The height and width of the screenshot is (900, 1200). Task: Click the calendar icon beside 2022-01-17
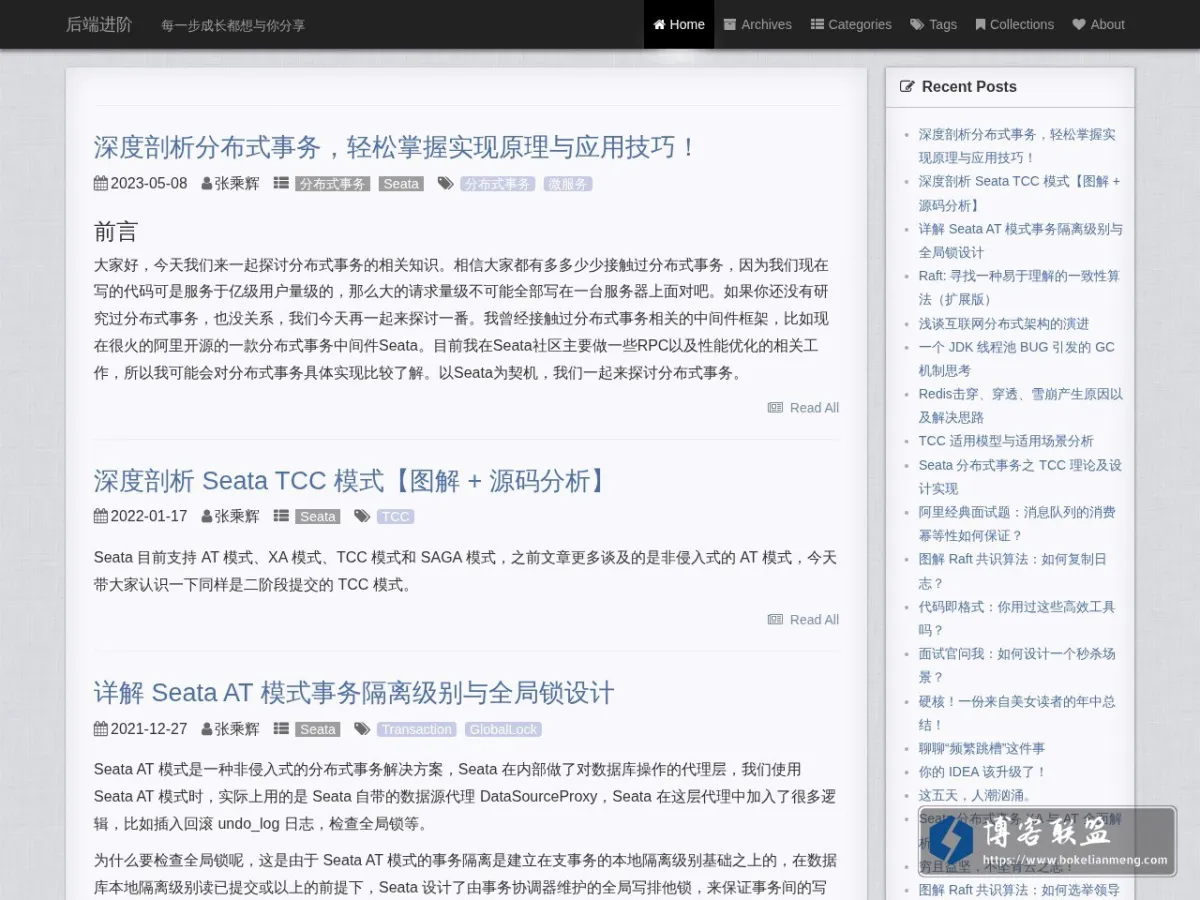[101, 517]
